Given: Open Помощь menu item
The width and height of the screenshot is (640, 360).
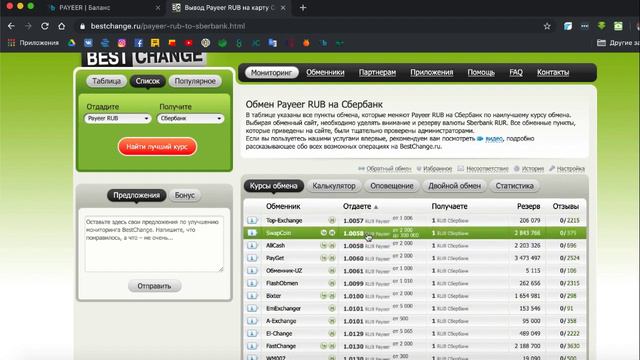Looking at the screenshot, I should [481, 72].
